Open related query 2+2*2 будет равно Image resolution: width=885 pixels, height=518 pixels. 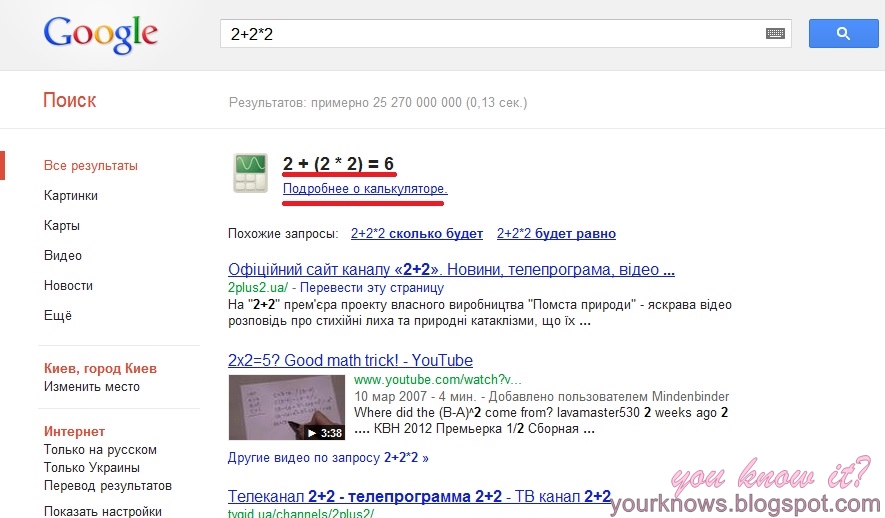click(557, 234)
